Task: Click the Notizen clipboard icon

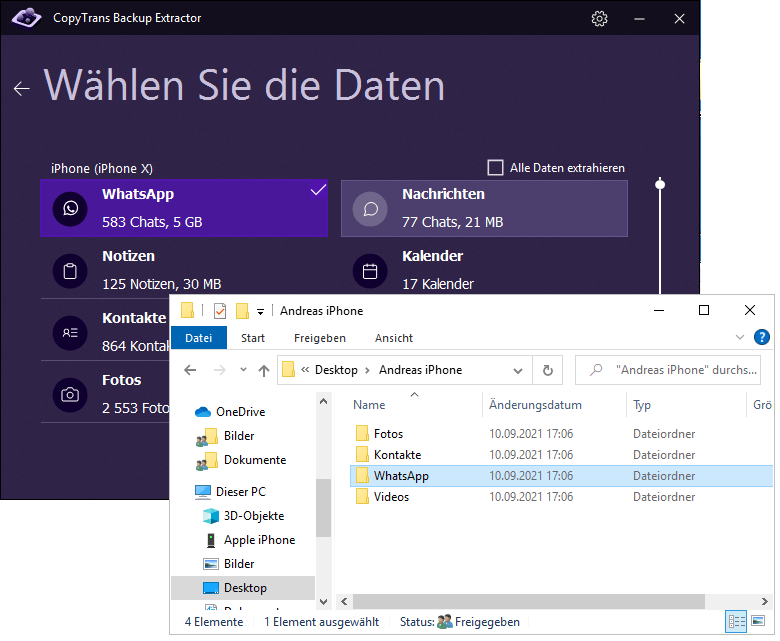Action: point(70,271)
